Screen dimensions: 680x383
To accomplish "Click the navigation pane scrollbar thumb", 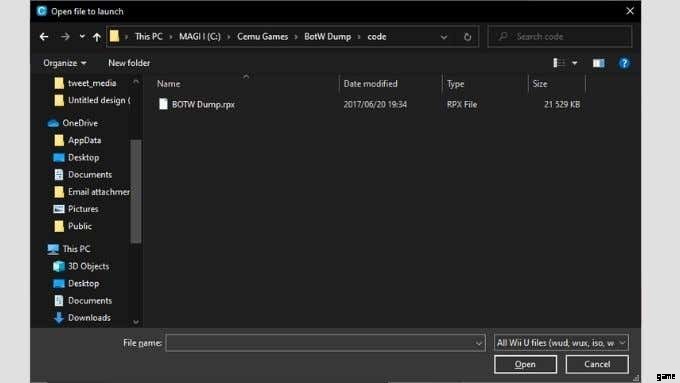I will 135,191.
